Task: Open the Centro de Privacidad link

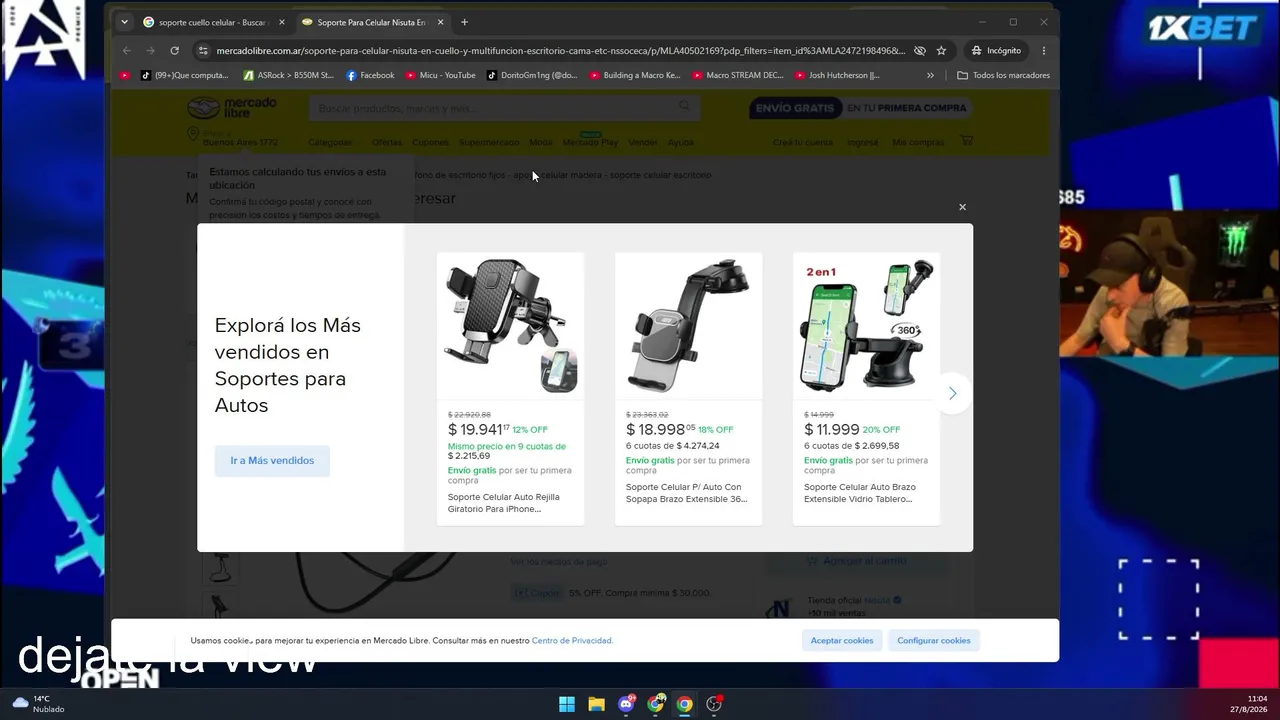Action: [x=572, y=641]
